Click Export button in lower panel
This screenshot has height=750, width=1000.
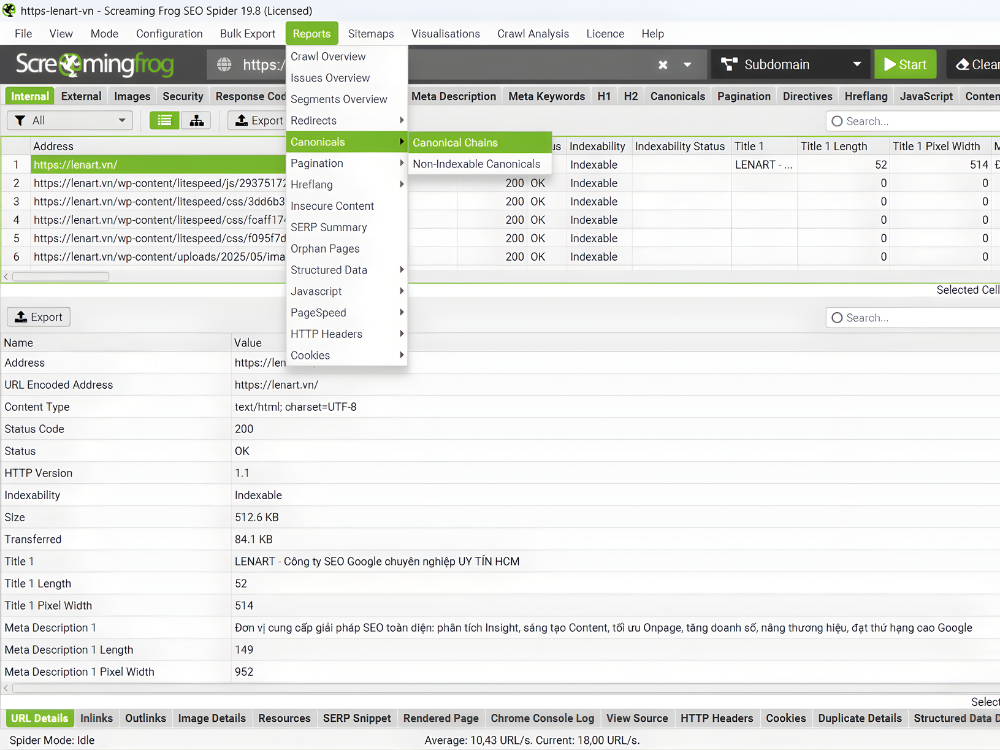(x=38, y=318)
